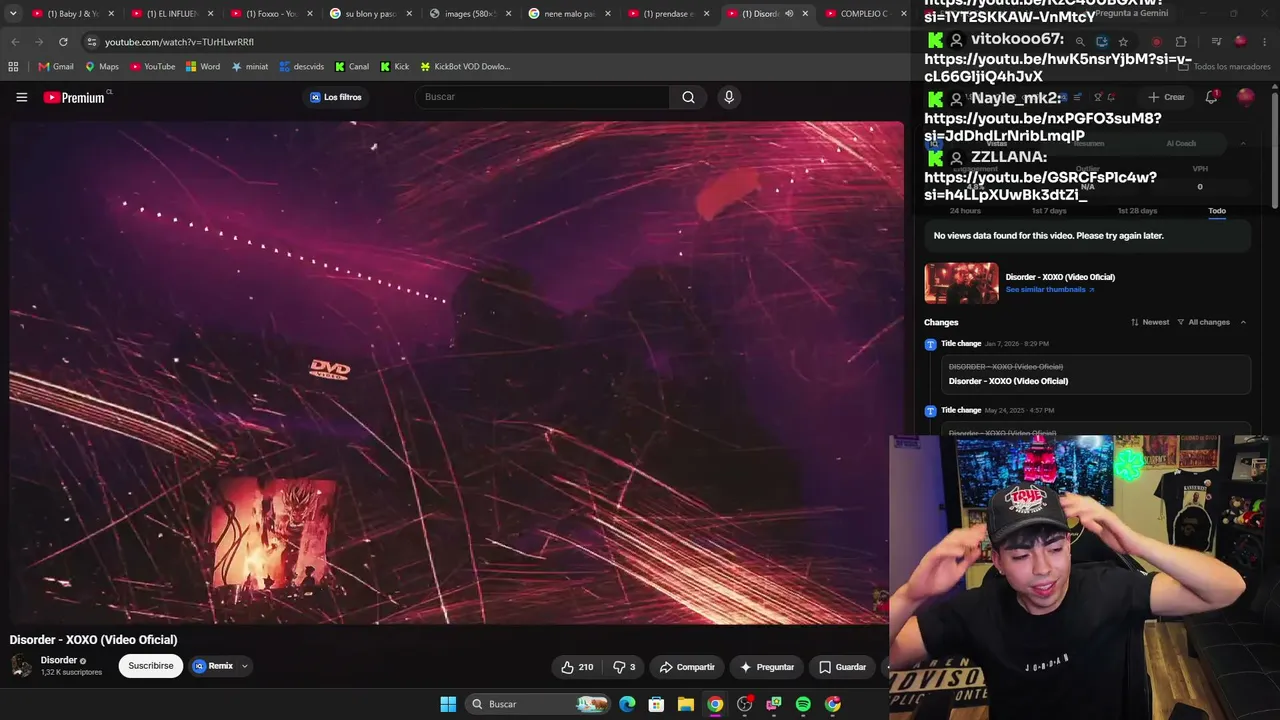Switch to the 'su blon y paso' tab
The height and width of the screenshot is (720, 1280).
click(x=368, y=14)
